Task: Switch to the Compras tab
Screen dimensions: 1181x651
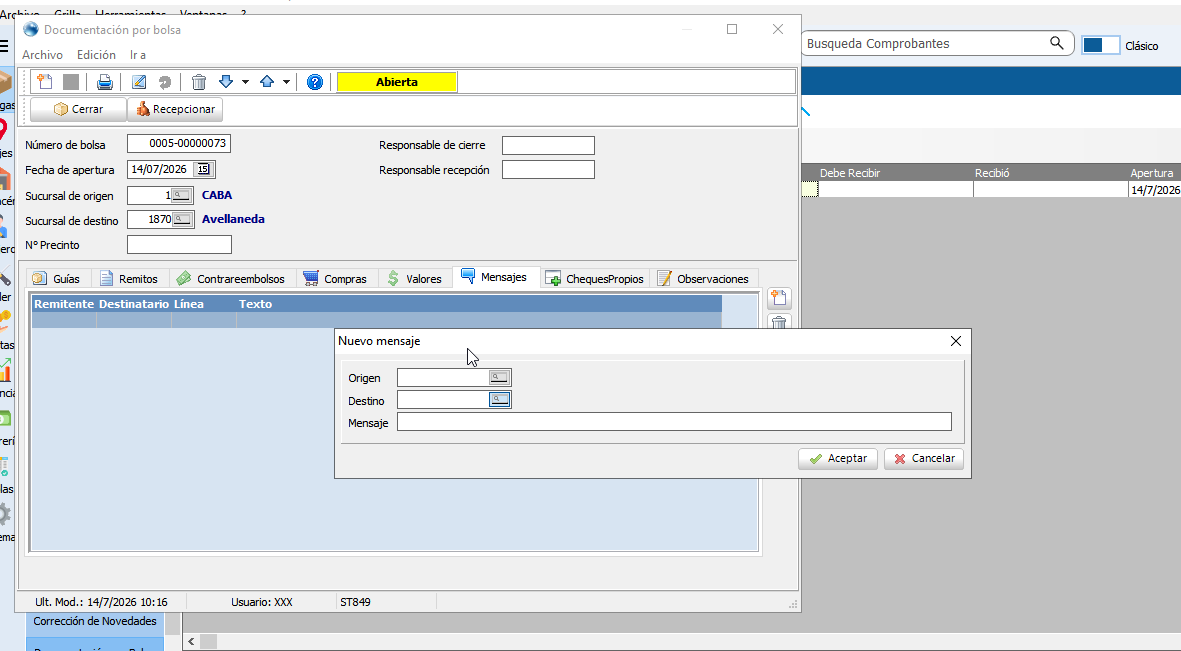Action: tap(335, 278)
